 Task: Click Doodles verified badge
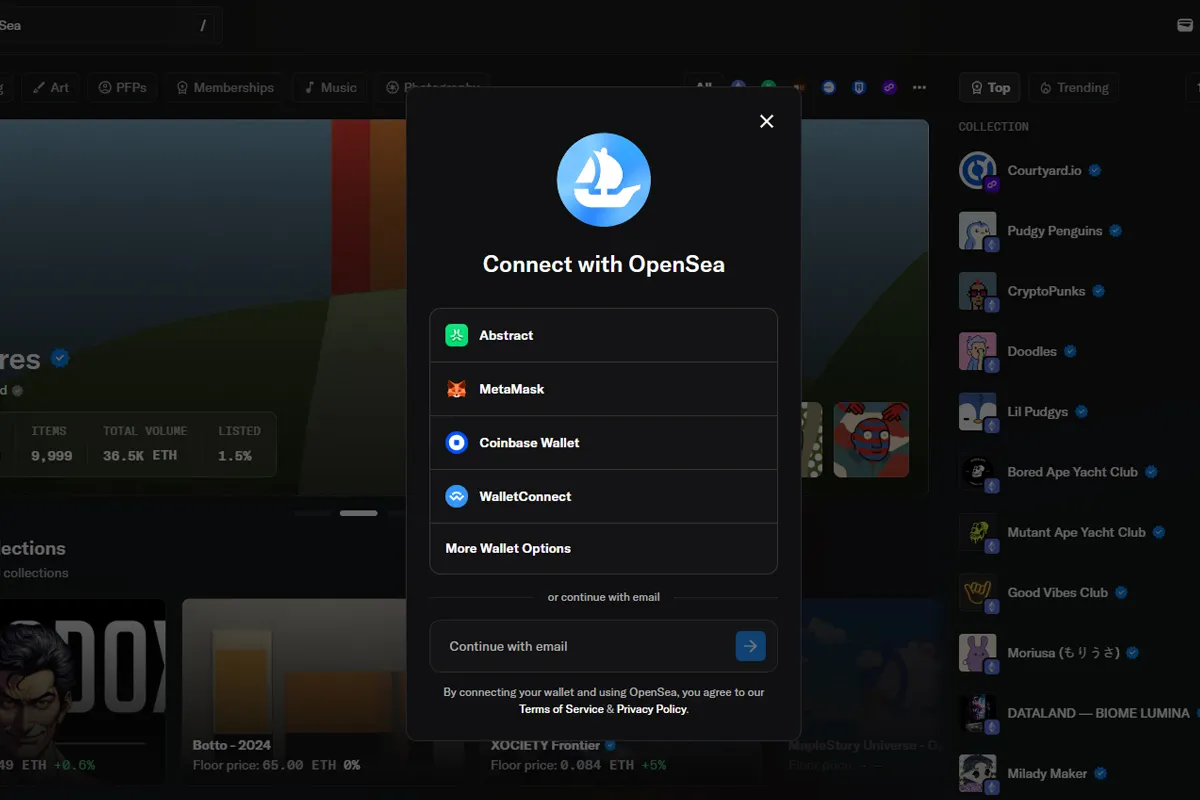click(1070, 352)
